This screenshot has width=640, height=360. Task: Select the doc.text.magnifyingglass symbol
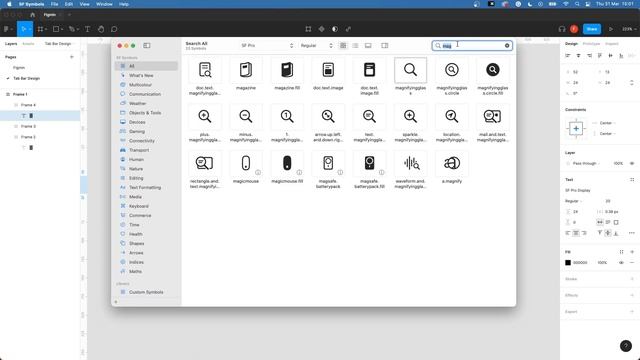point(204,70)
